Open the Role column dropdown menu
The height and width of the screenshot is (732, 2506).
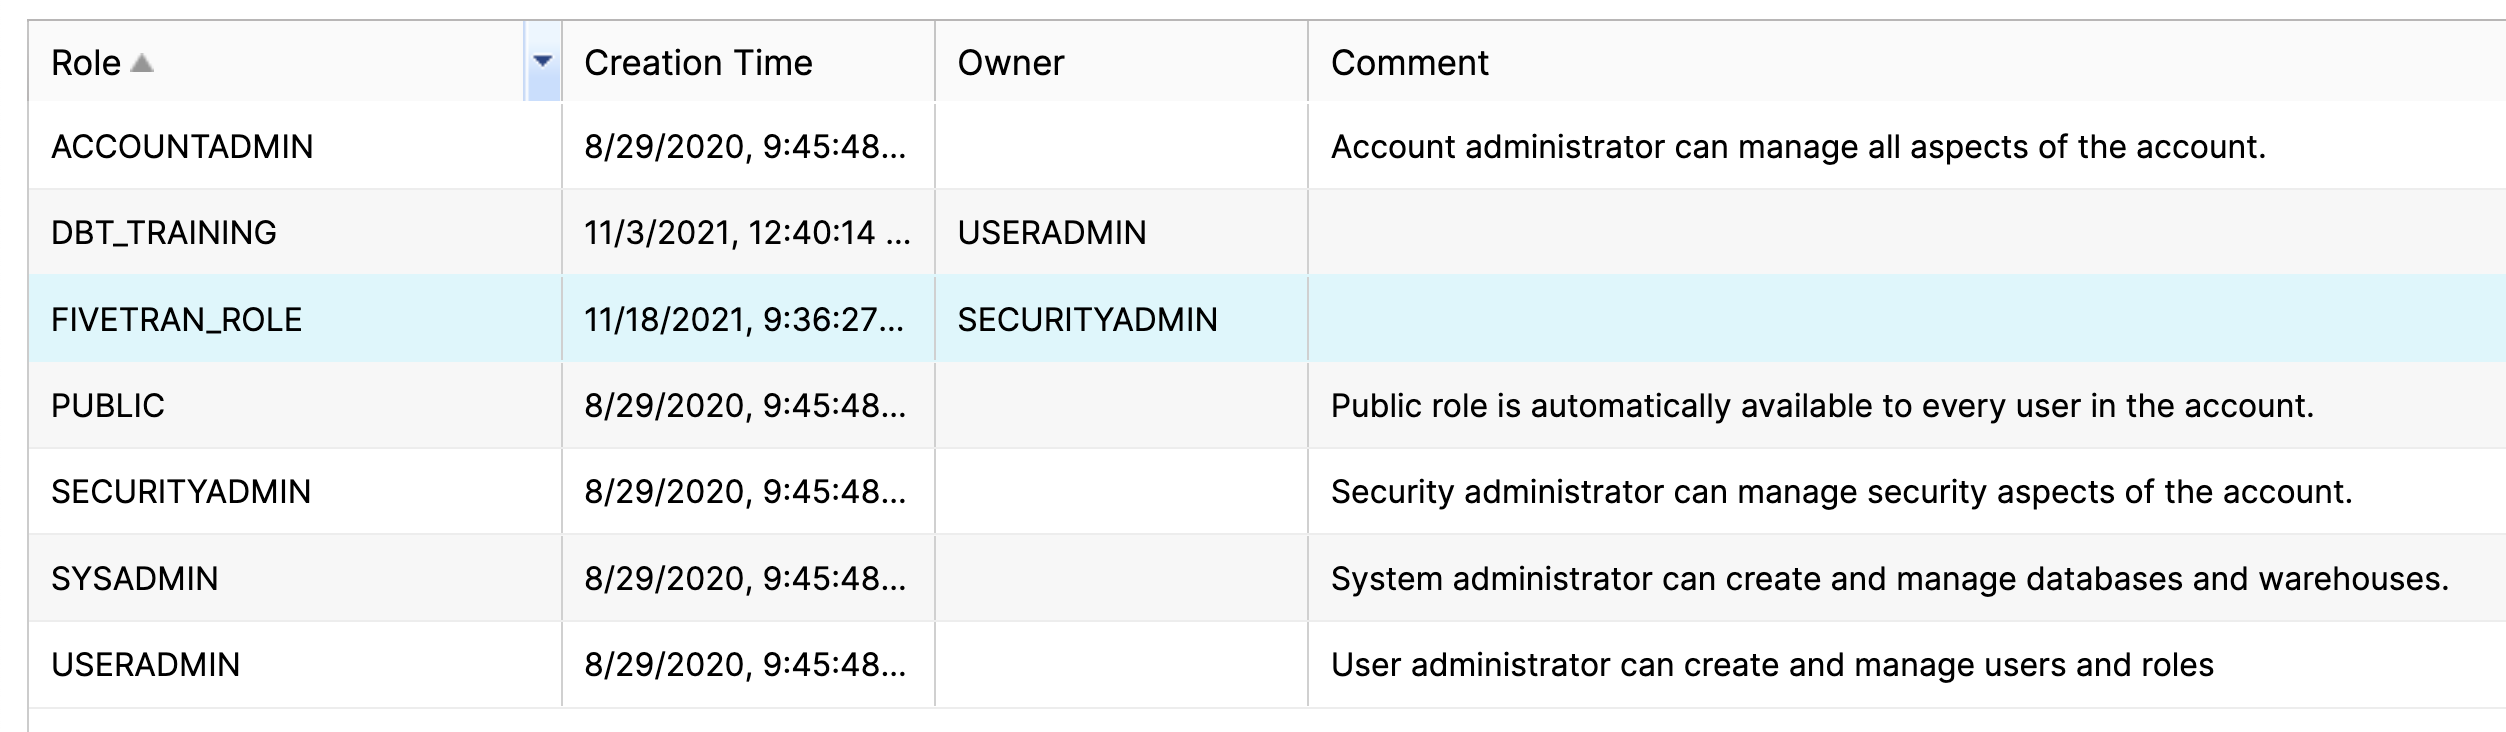(x=542, y=61)
